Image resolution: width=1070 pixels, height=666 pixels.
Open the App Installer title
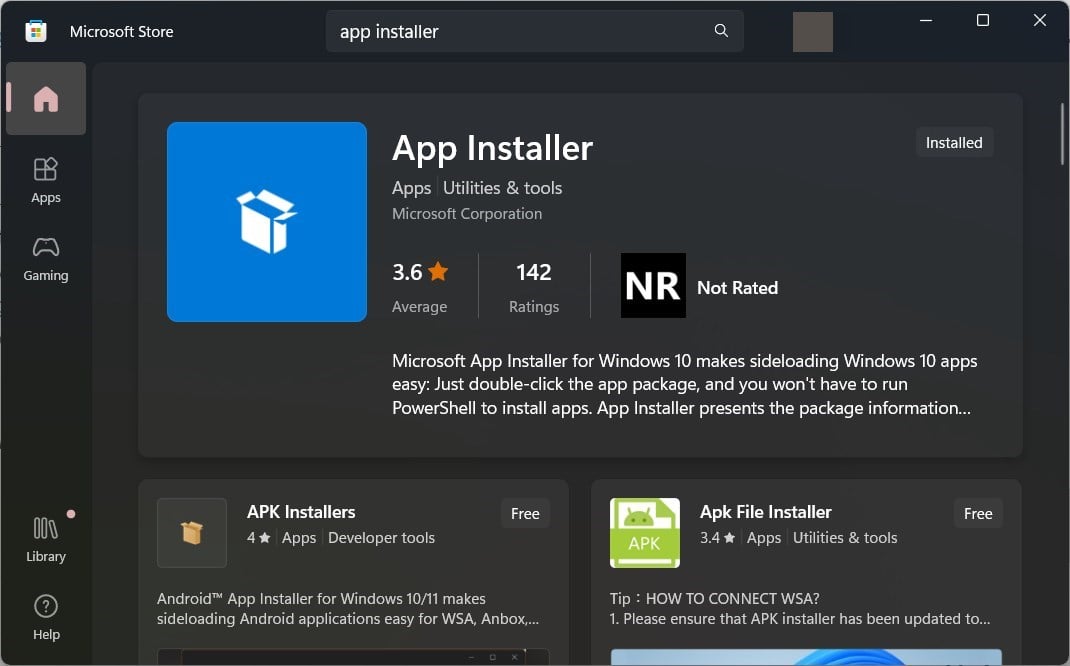click(x=492, y=148)
